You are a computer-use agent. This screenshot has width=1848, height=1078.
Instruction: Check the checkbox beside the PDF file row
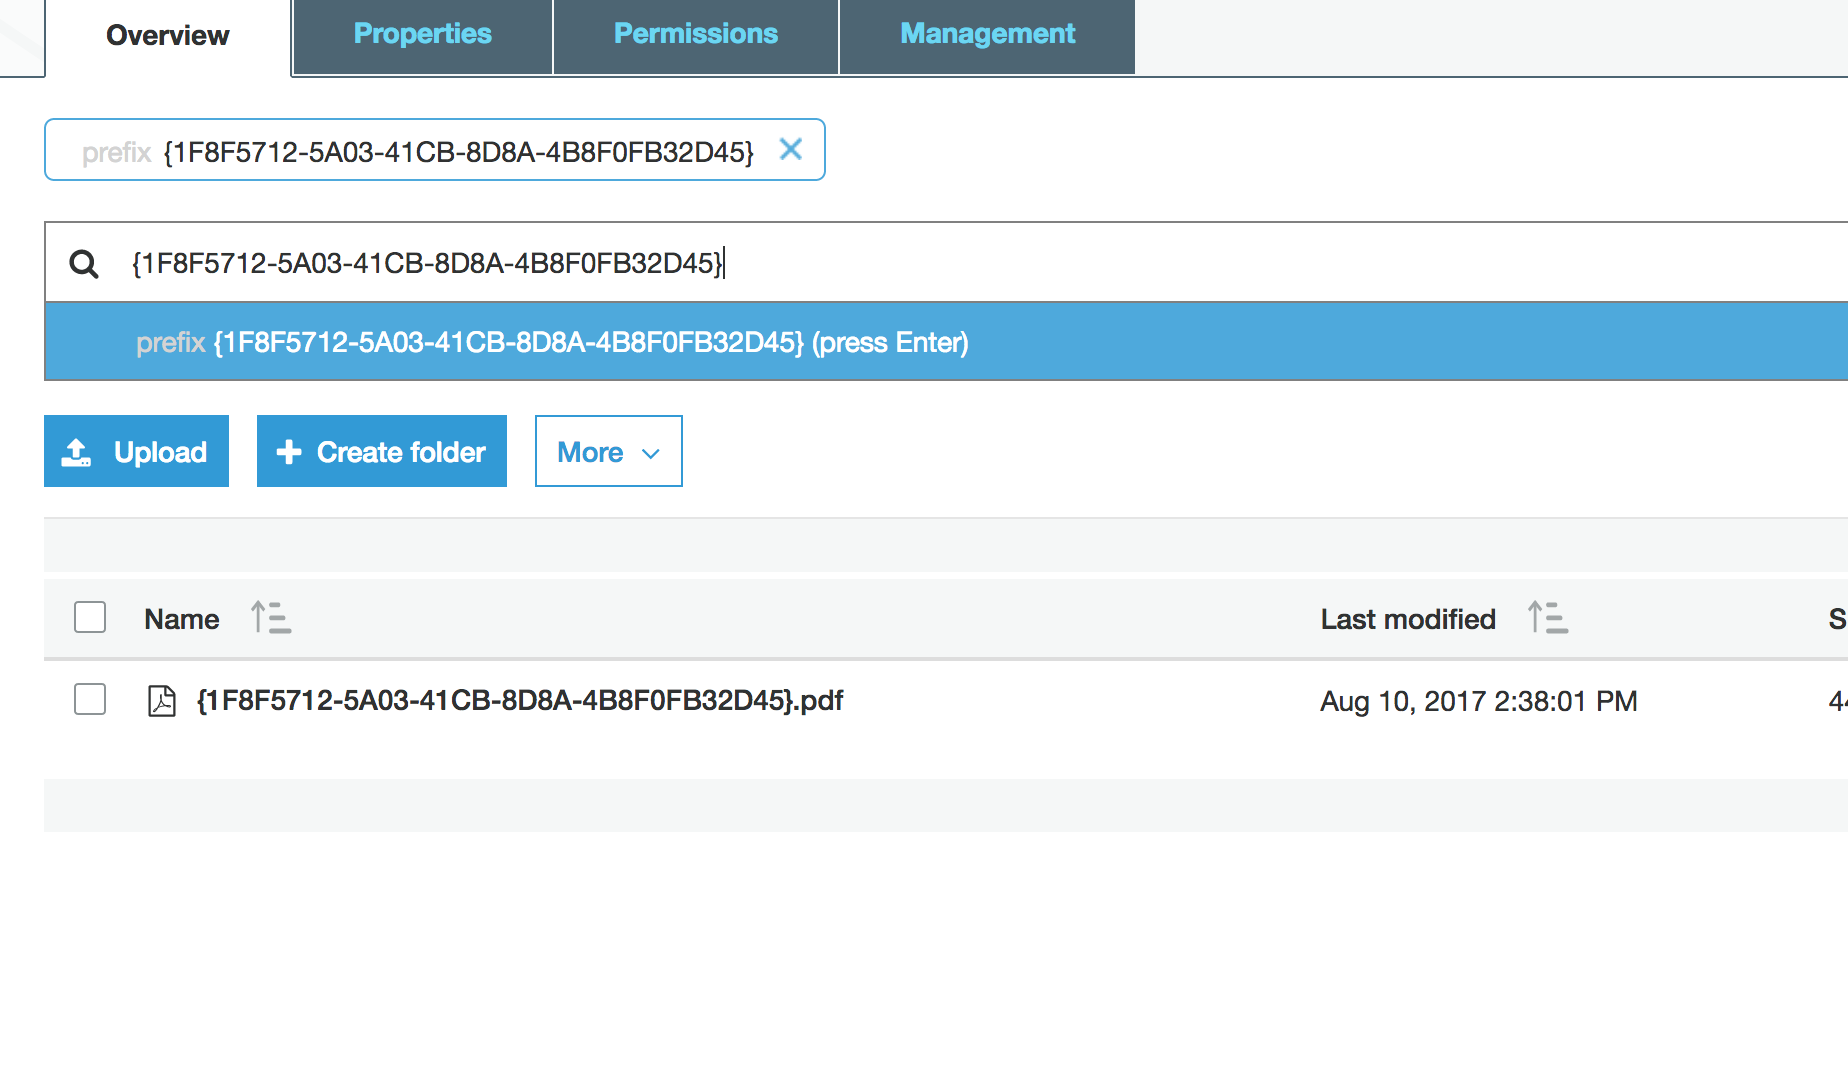coord(89,699)
